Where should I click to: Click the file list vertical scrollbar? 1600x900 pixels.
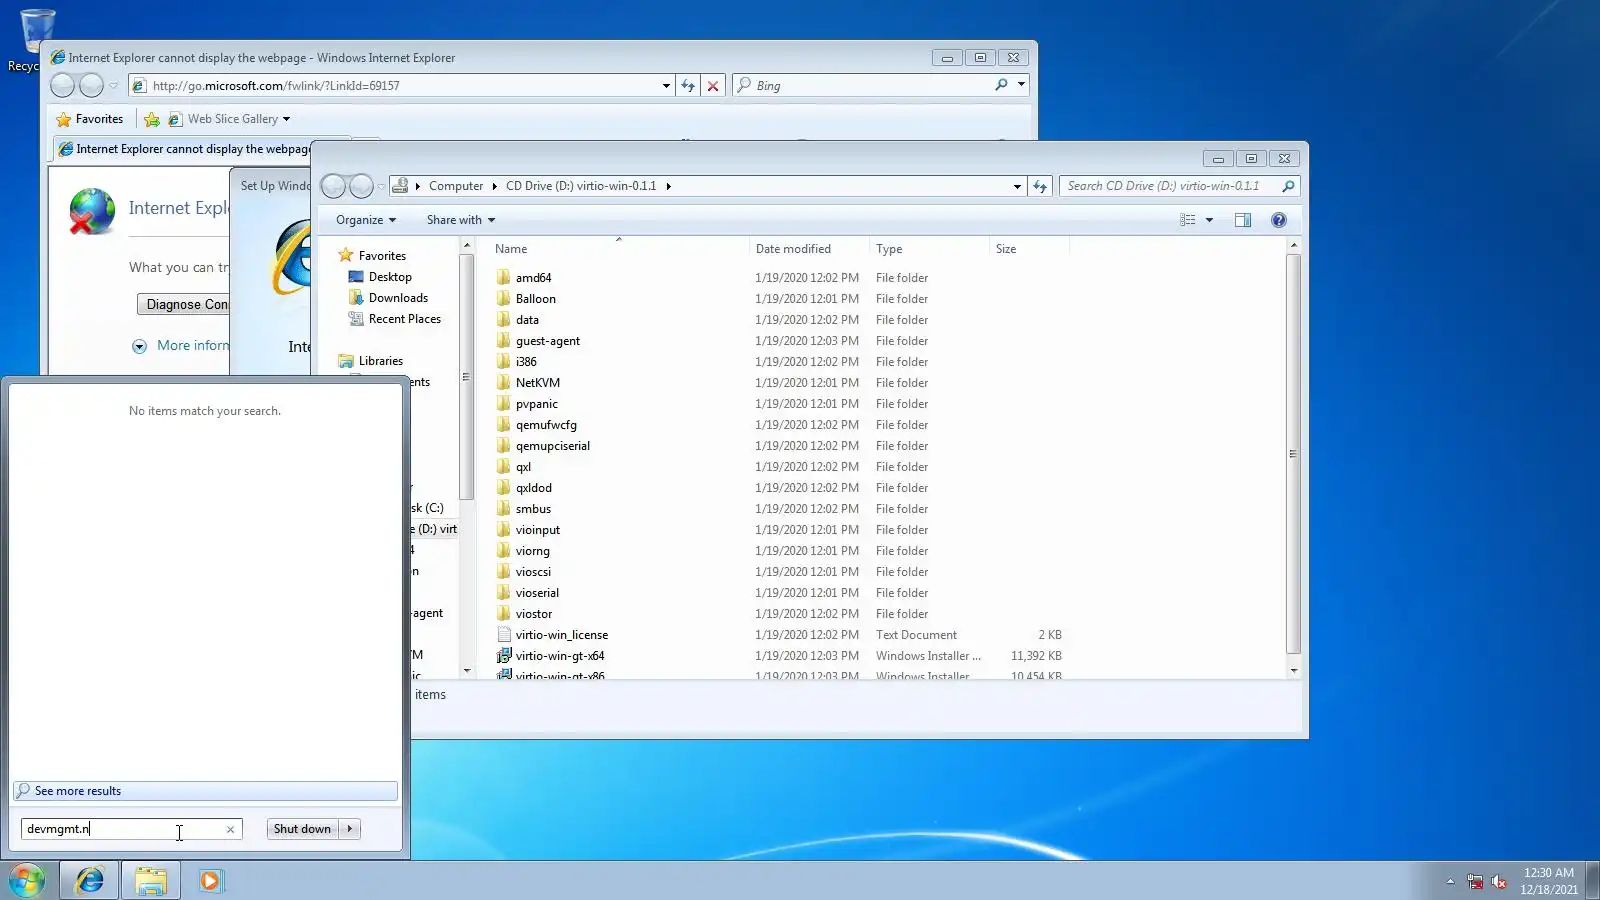point(1293,453)
